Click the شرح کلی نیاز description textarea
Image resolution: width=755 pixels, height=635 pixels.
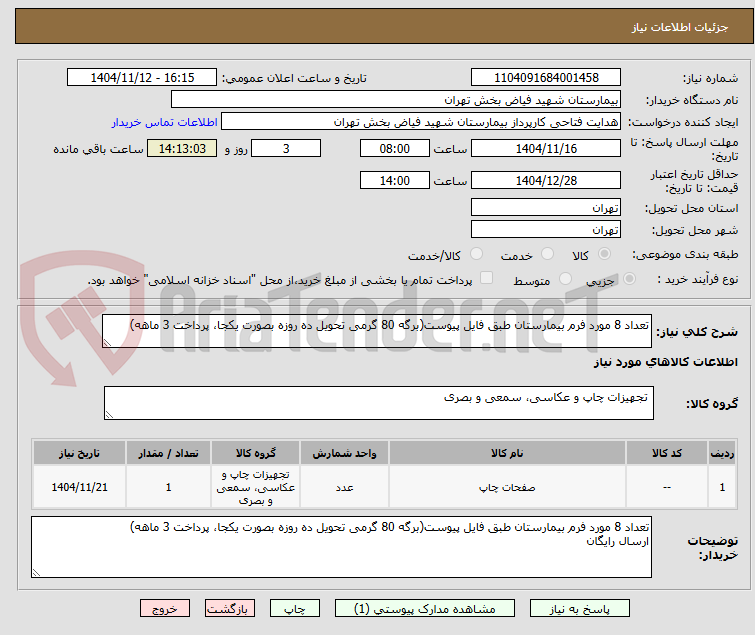[x=377, y=331]
